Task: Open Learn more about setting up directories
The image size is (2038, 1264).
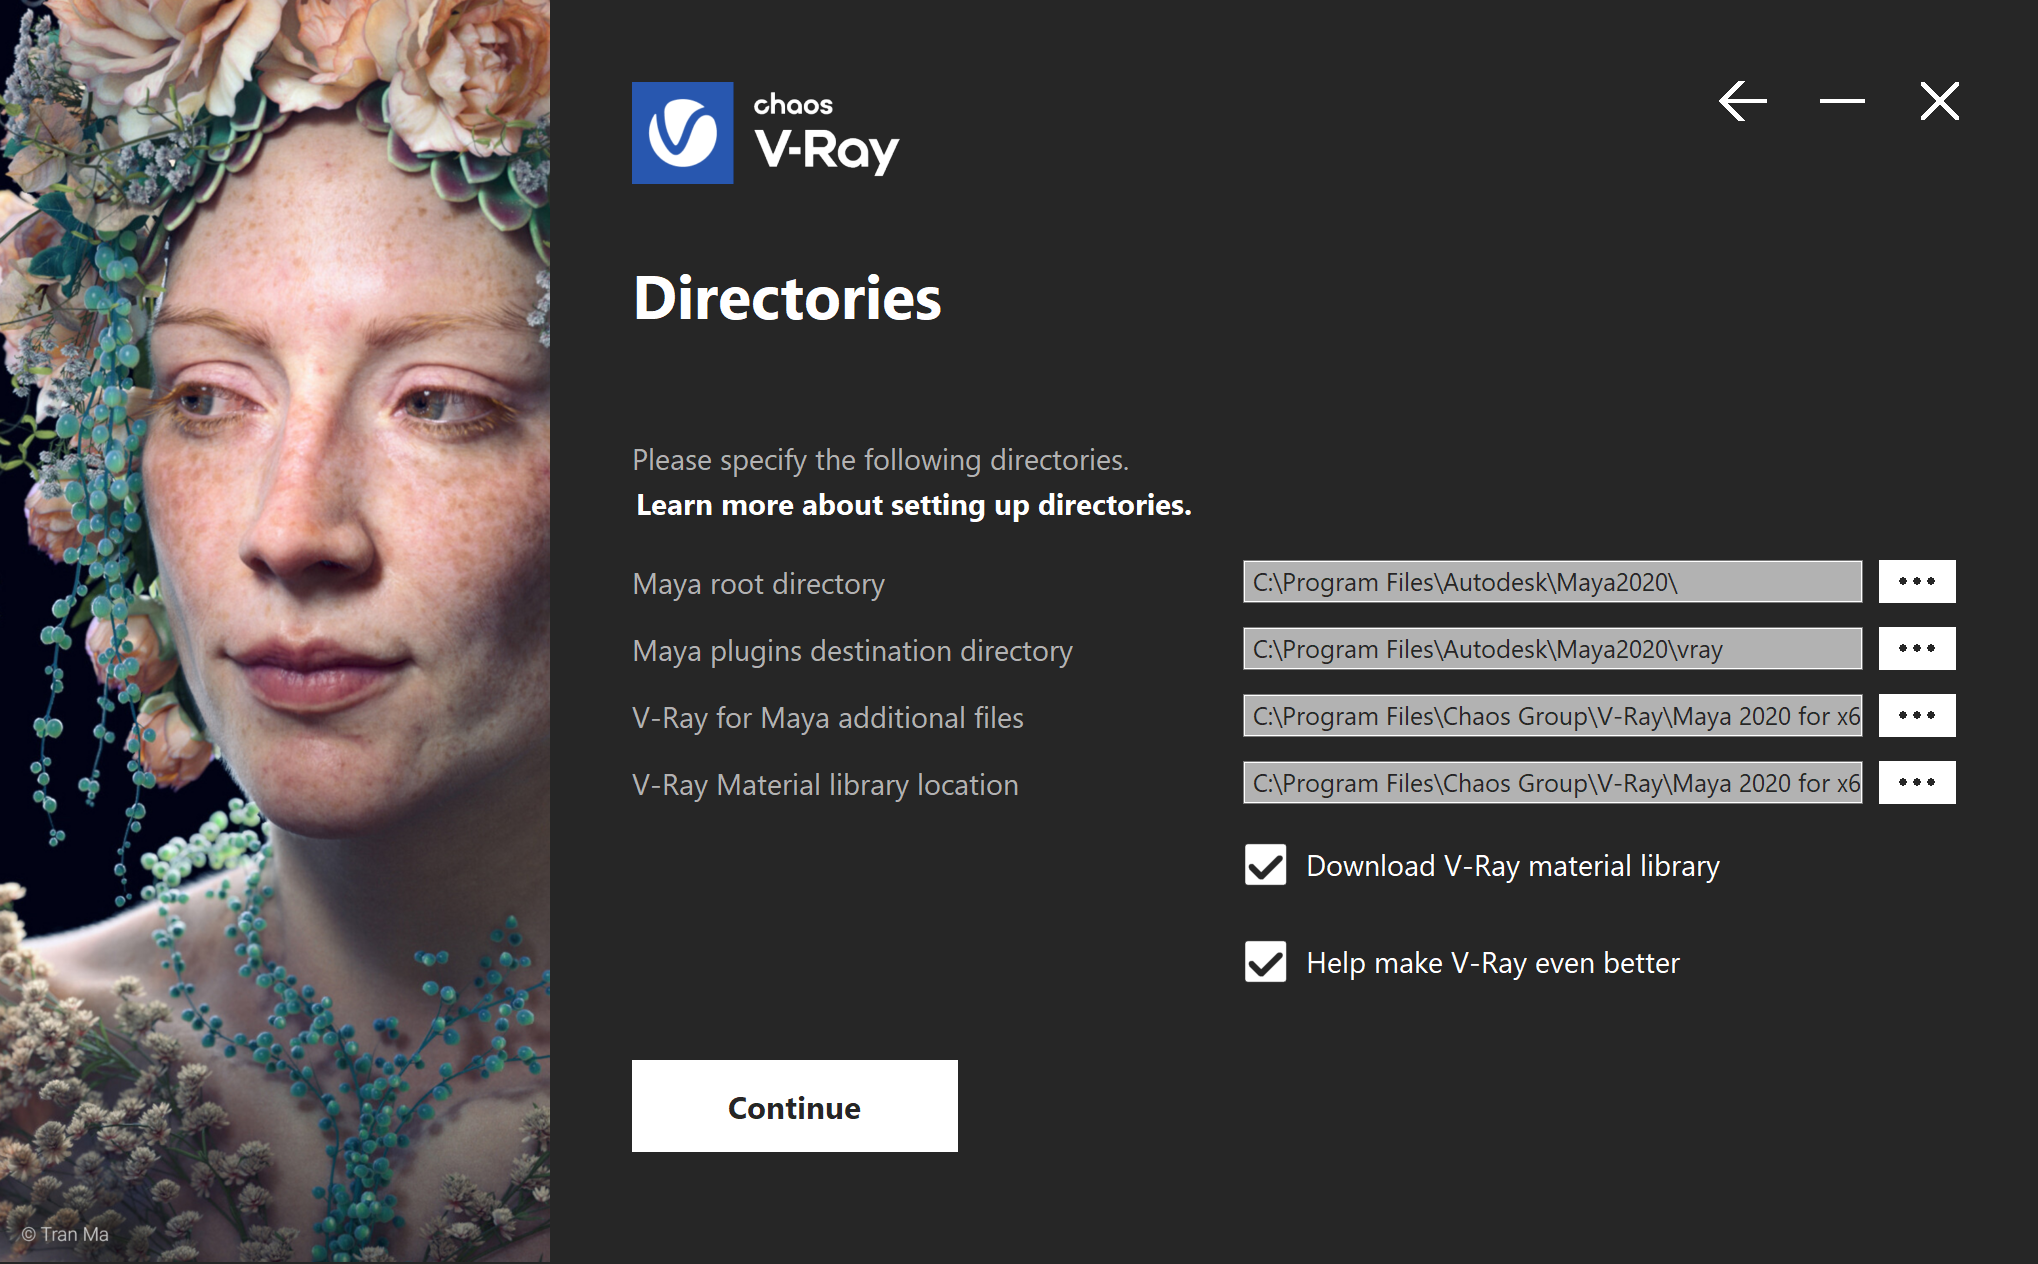Action: click(x=914, y=505)
